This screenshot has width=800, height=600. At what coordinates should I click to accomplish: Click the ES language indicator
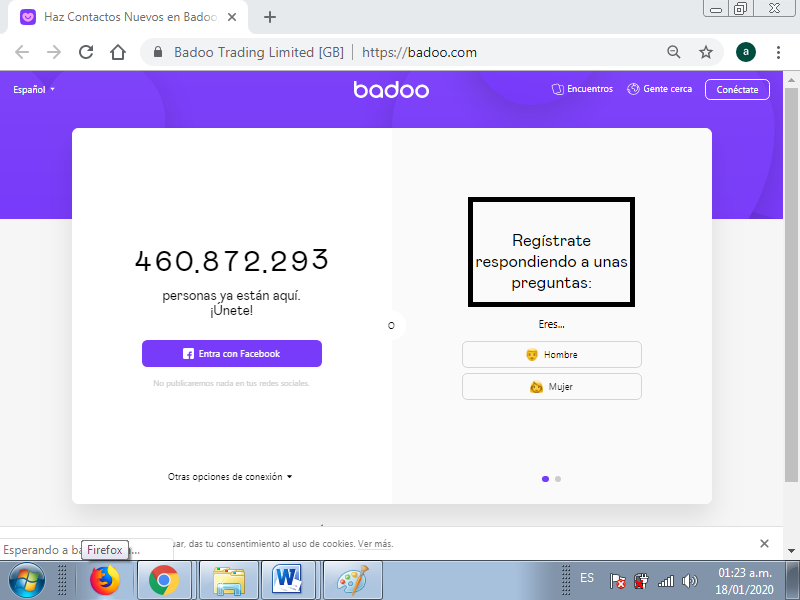(587, 578)
